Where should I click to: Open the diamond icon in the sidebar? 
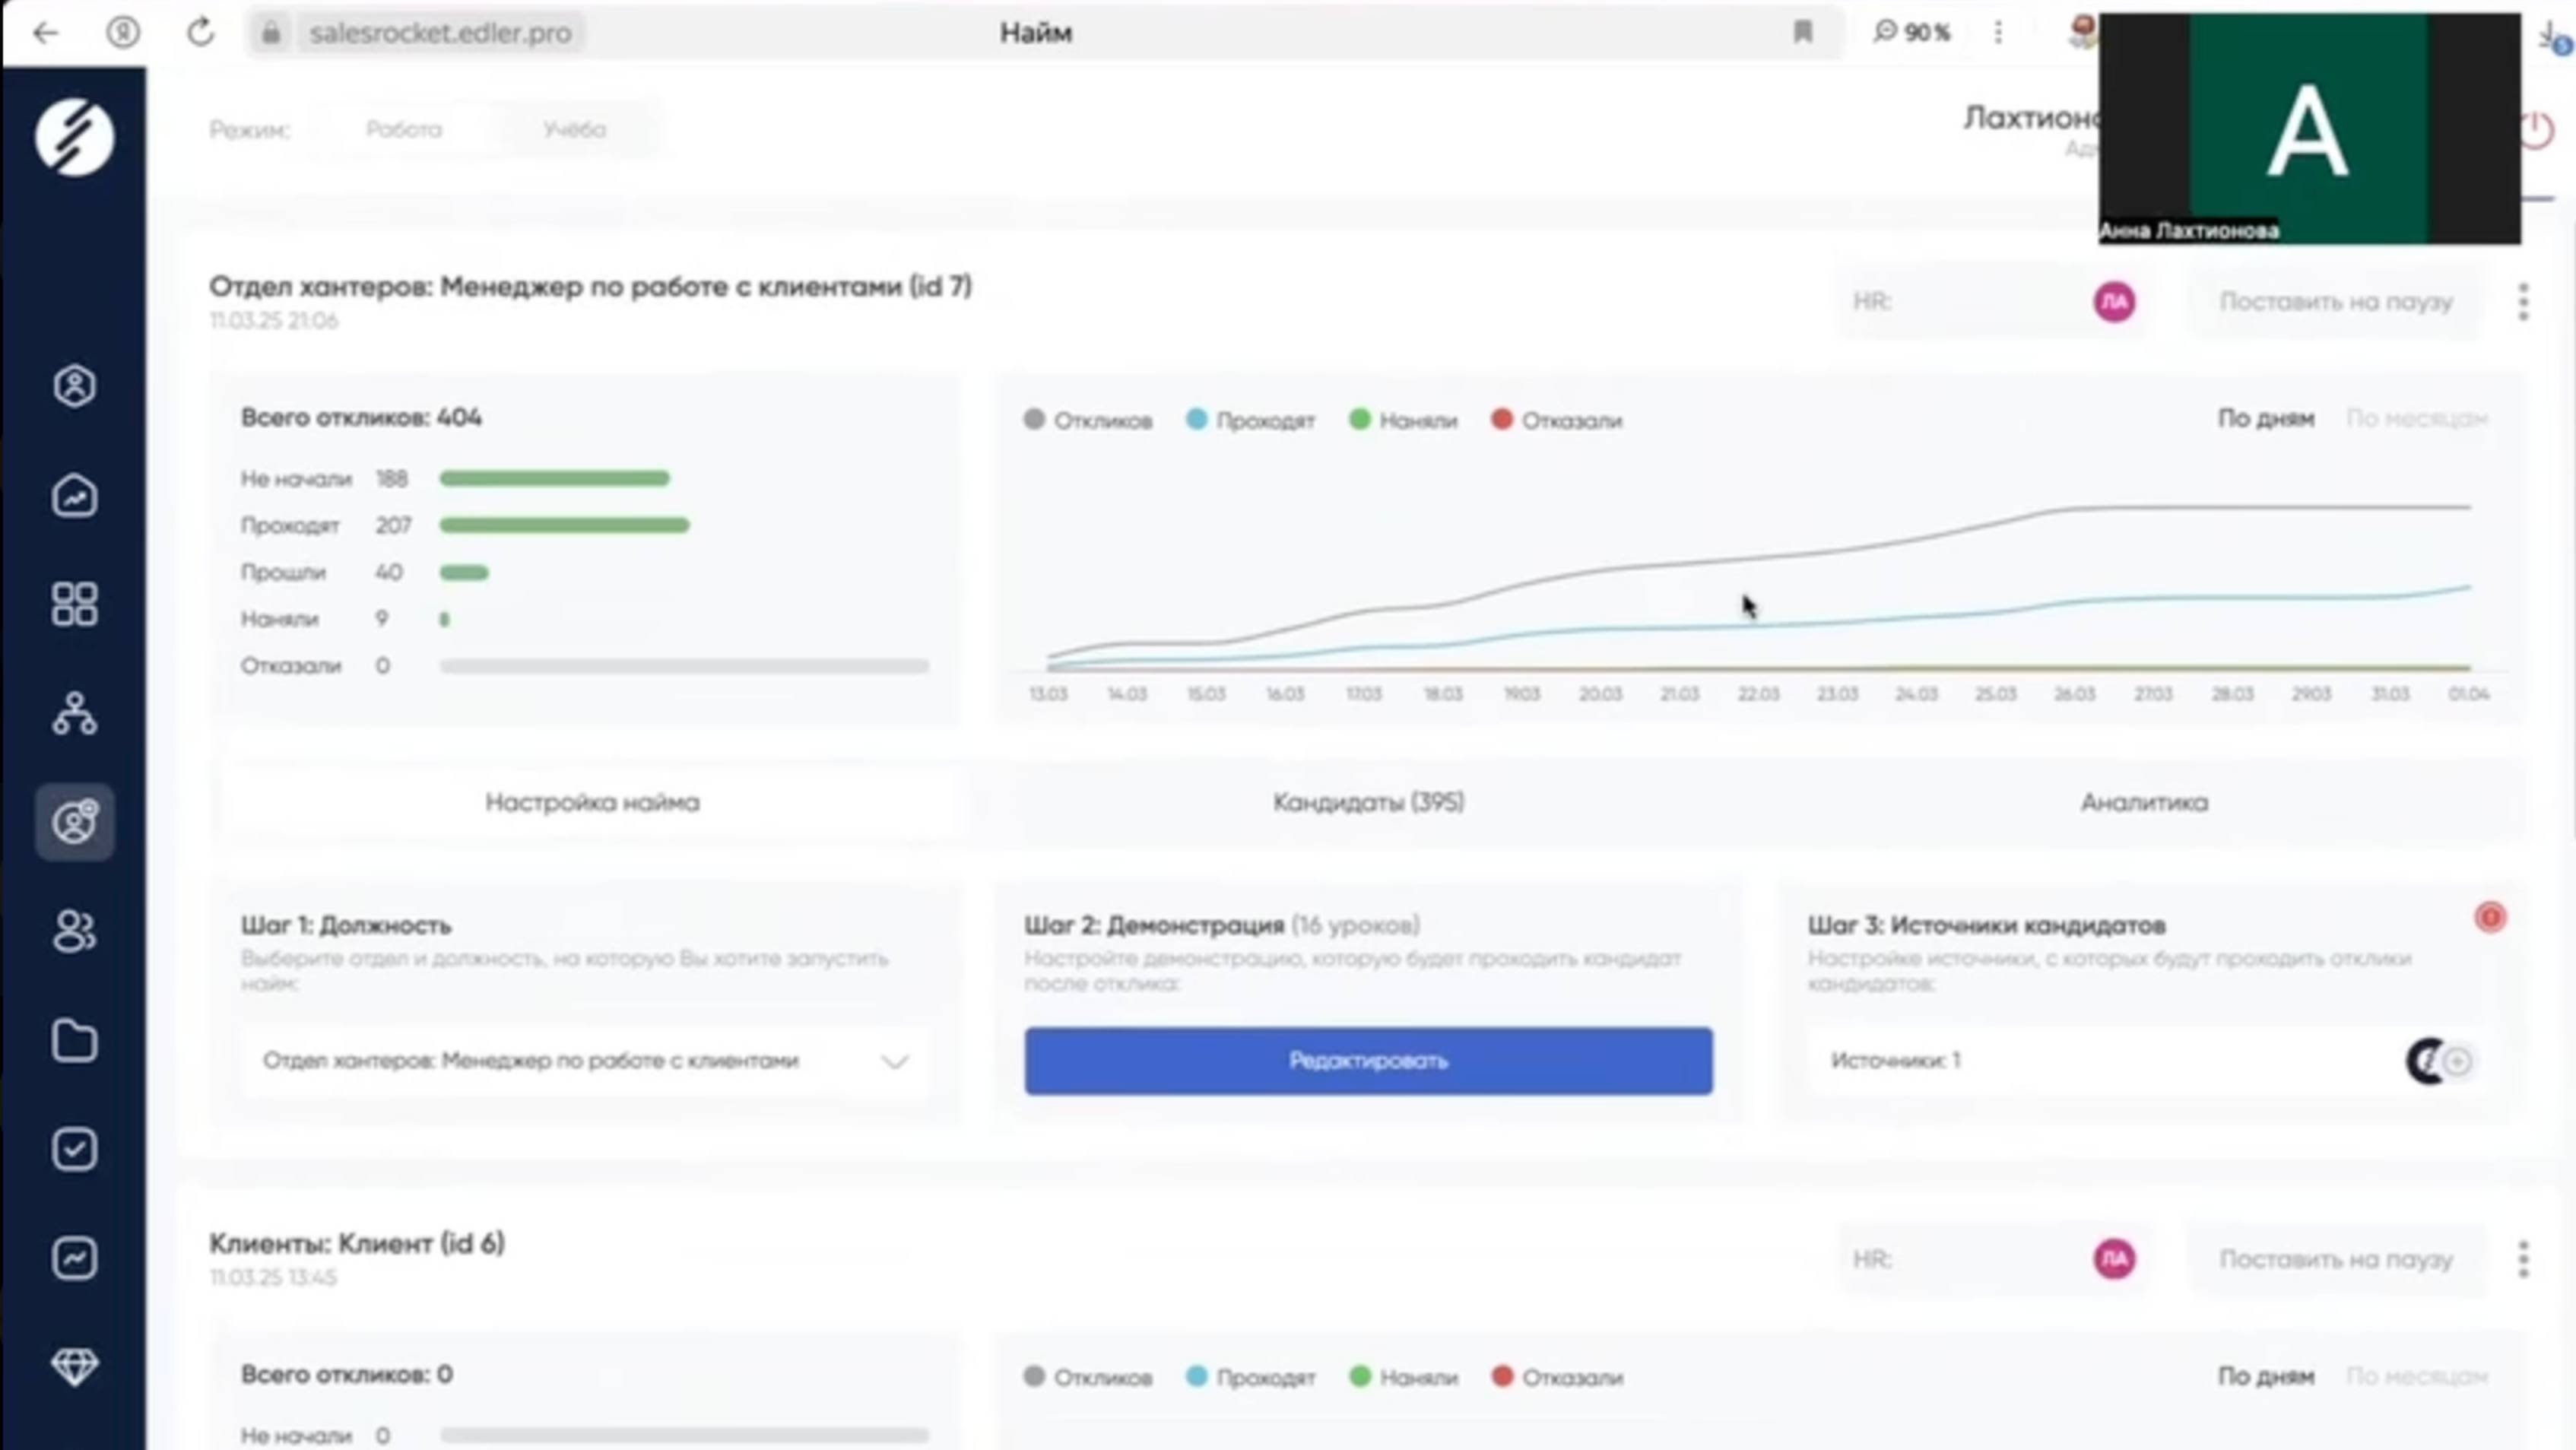pos(74,1366)
